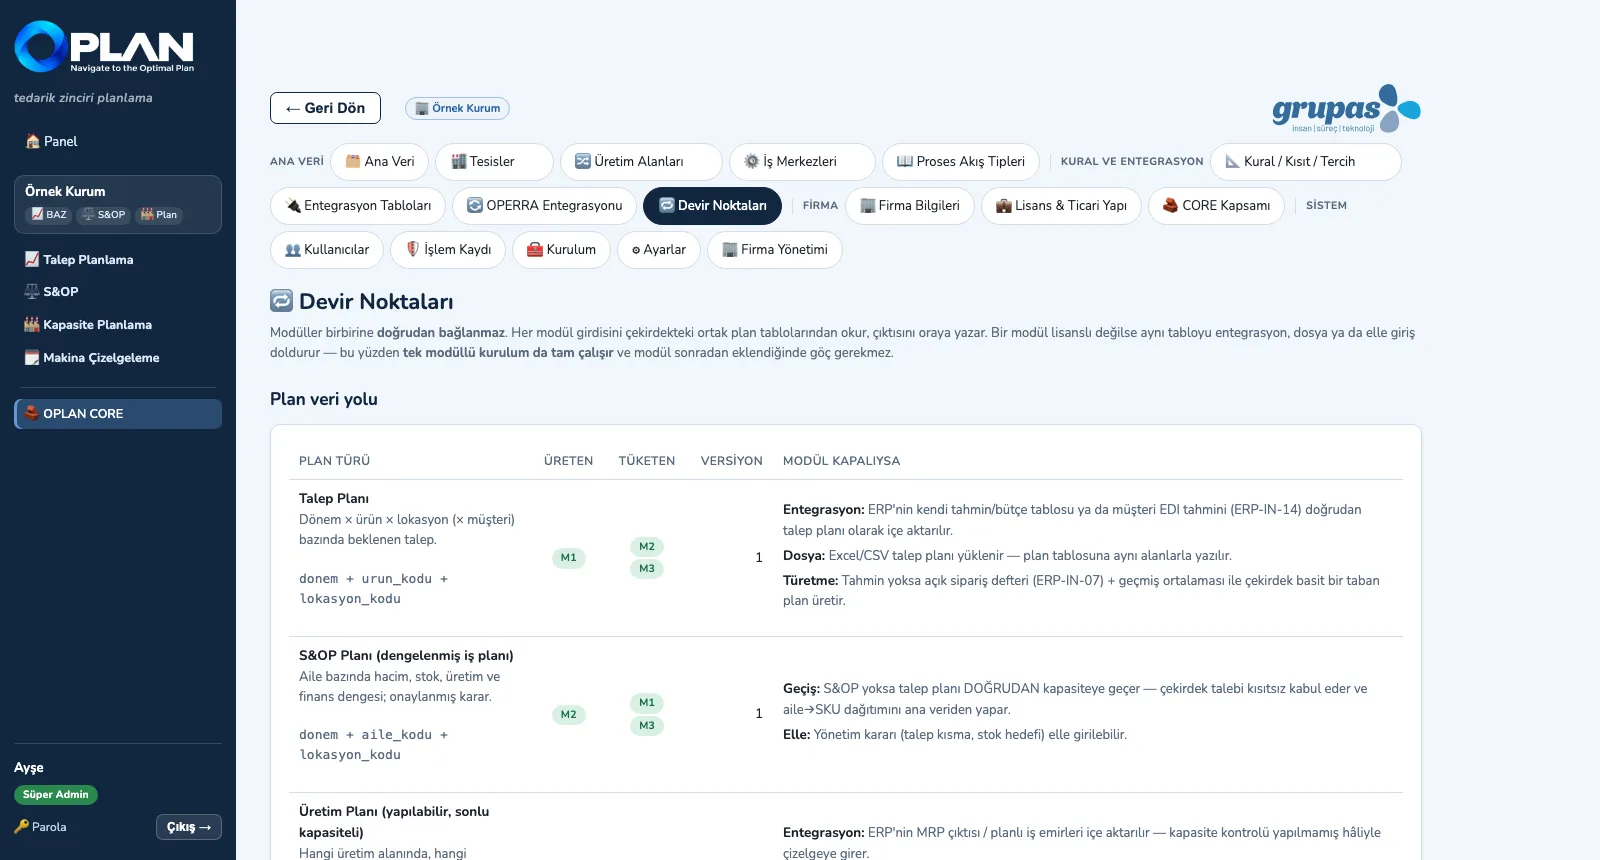This screenshot has height=860, width=1600.
Task: Switch to Üretim Alanları tab
Action: [641, 161]
